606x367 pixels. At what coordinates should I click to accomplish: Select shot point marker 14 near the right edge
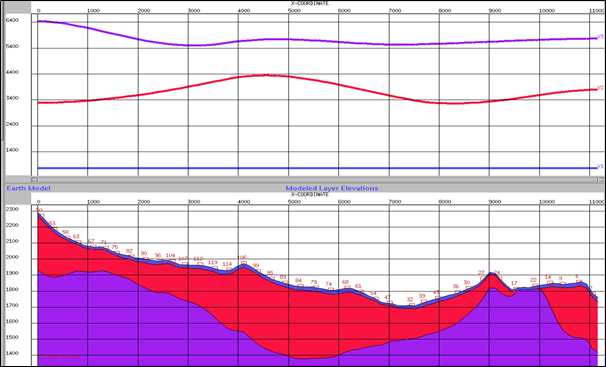click(x=550, y=283)
